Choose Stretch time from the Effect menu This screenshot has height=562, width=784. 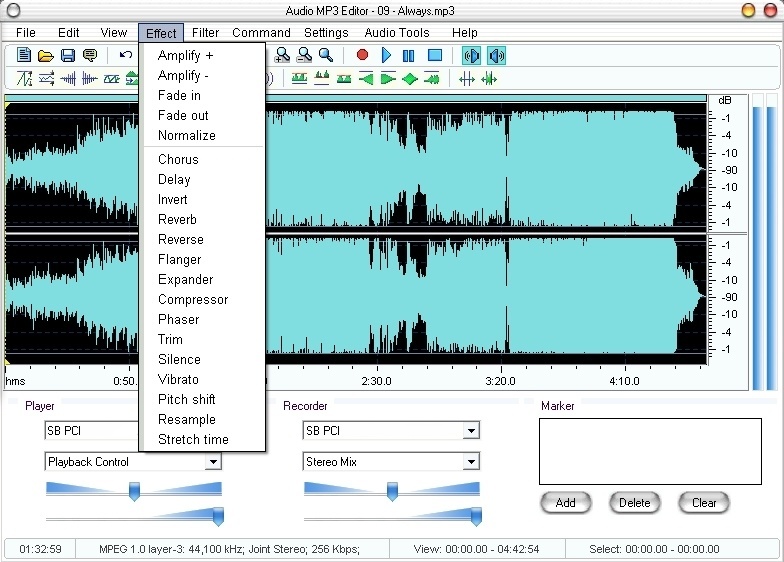(x=203, y=439)
